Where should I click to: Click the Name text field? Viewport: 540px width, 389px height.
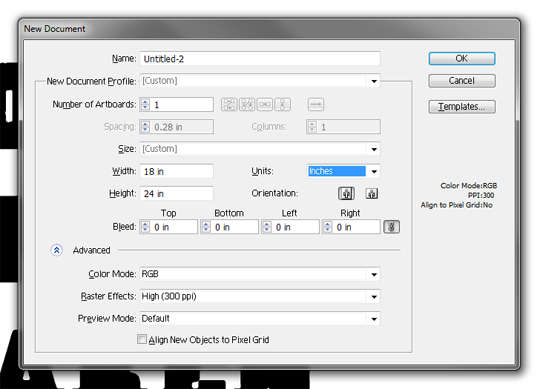click(x=260, y=59)
